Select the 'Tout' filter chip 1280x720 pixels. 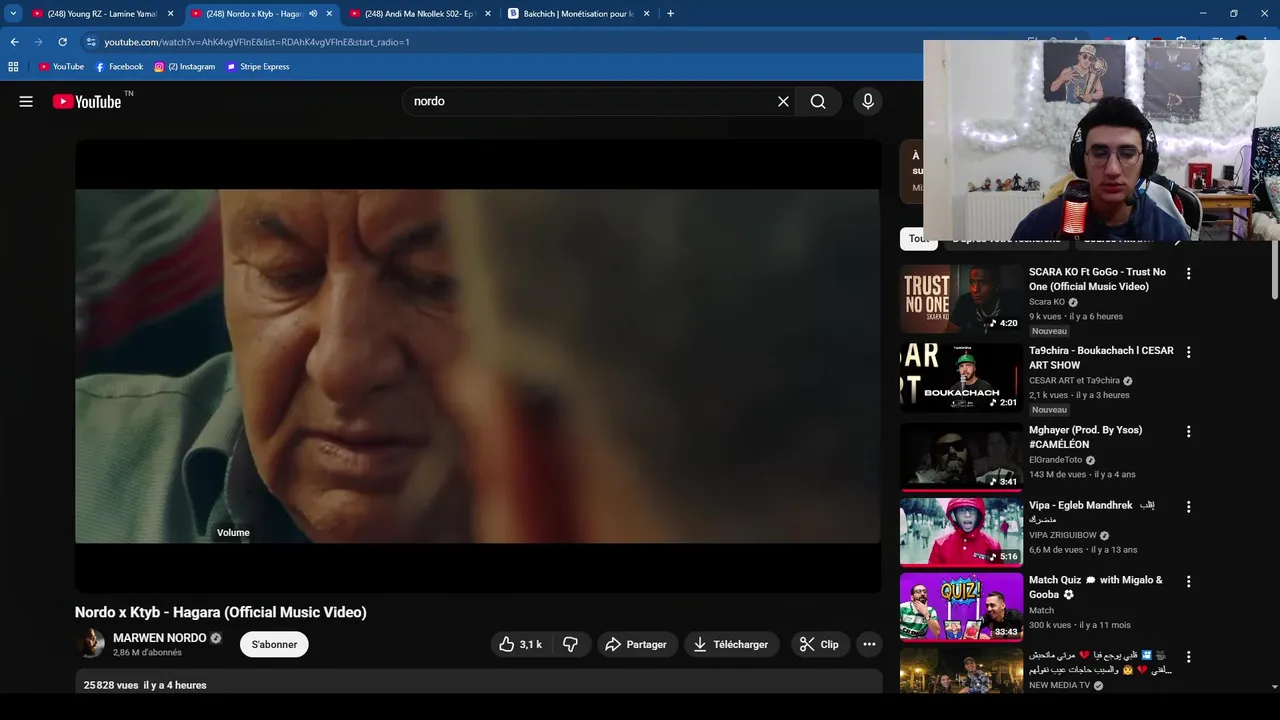click(x=918, y=239)
